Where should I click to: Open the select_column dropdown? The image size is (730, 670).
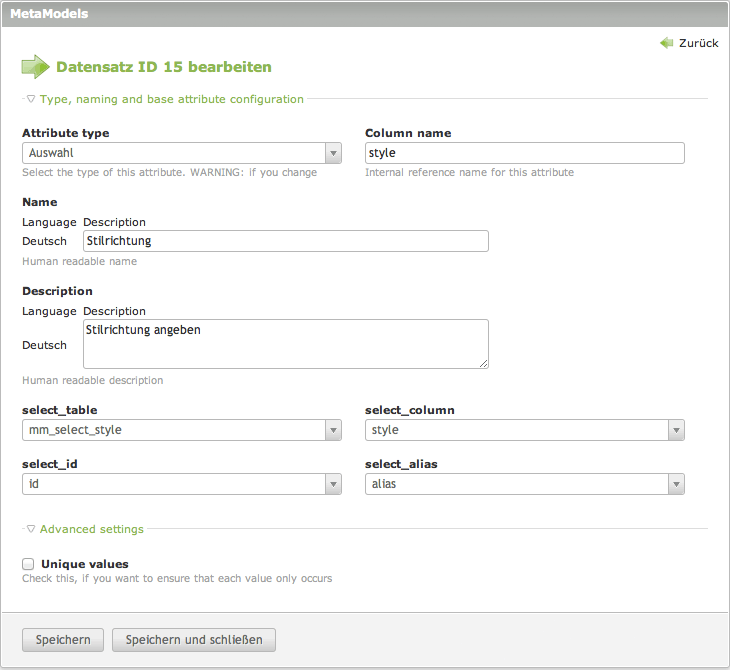[525, 430]
